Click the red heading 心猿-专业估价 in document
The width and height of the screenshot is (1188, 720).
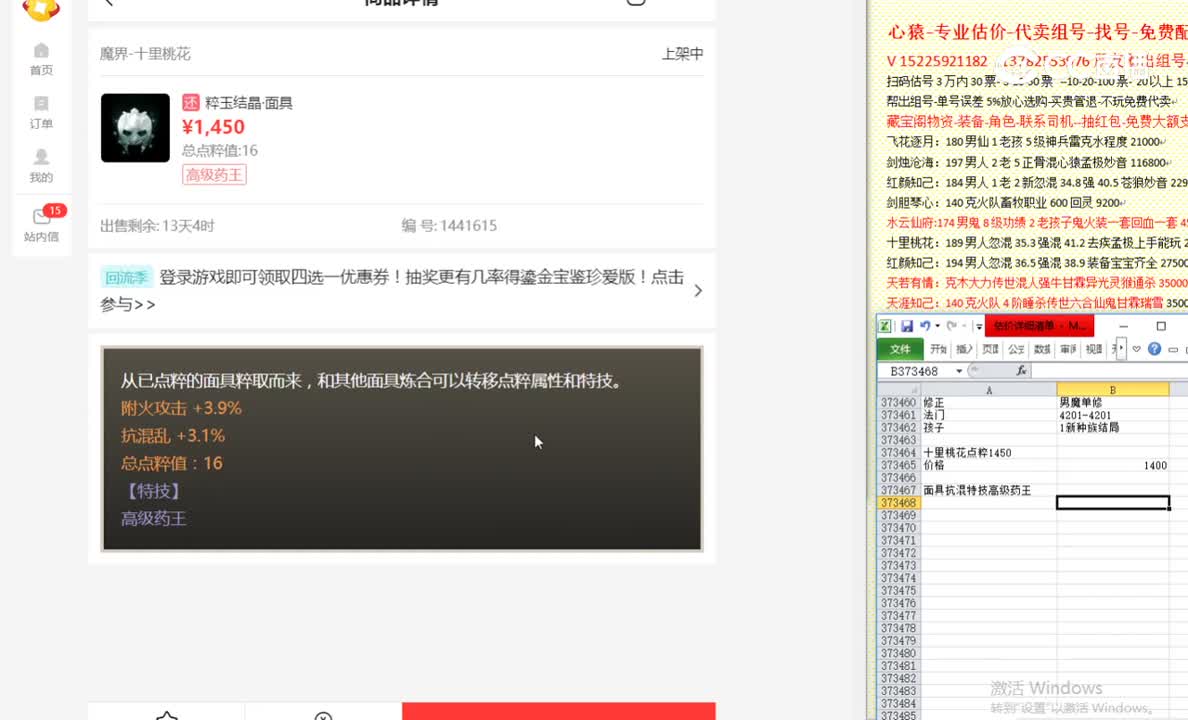[1037, 32]
